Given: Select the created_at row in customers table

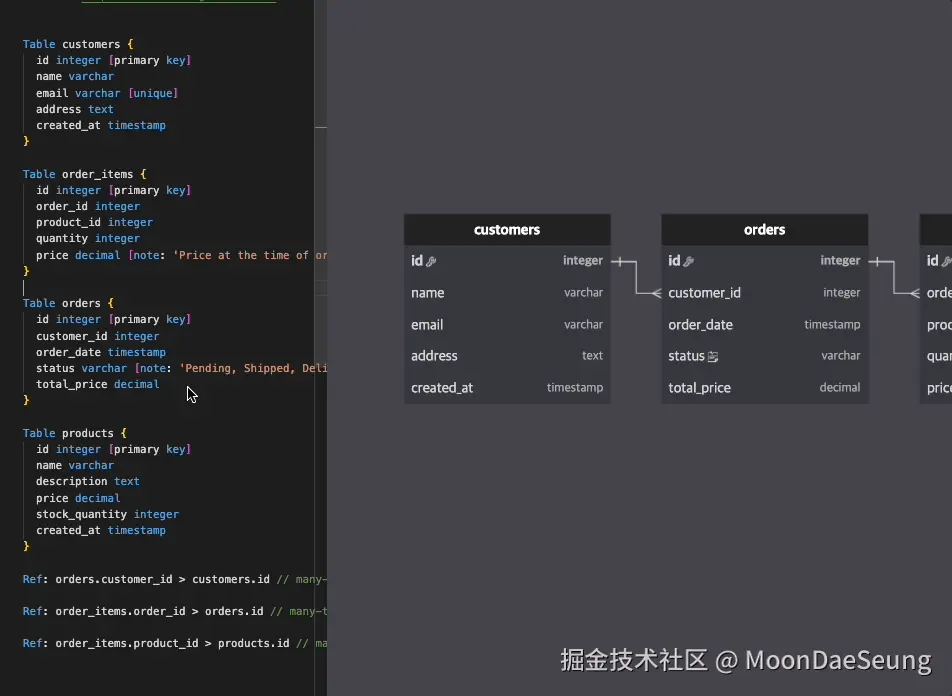Looking at the screenshot, I should 507,387.
